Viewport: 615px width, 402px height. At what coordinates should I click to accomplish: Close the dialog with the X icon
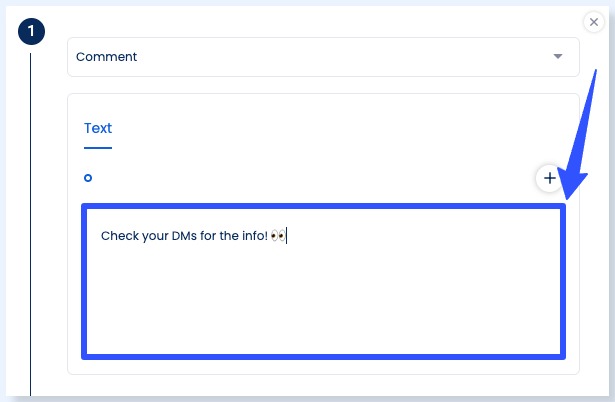coord(594,21)
